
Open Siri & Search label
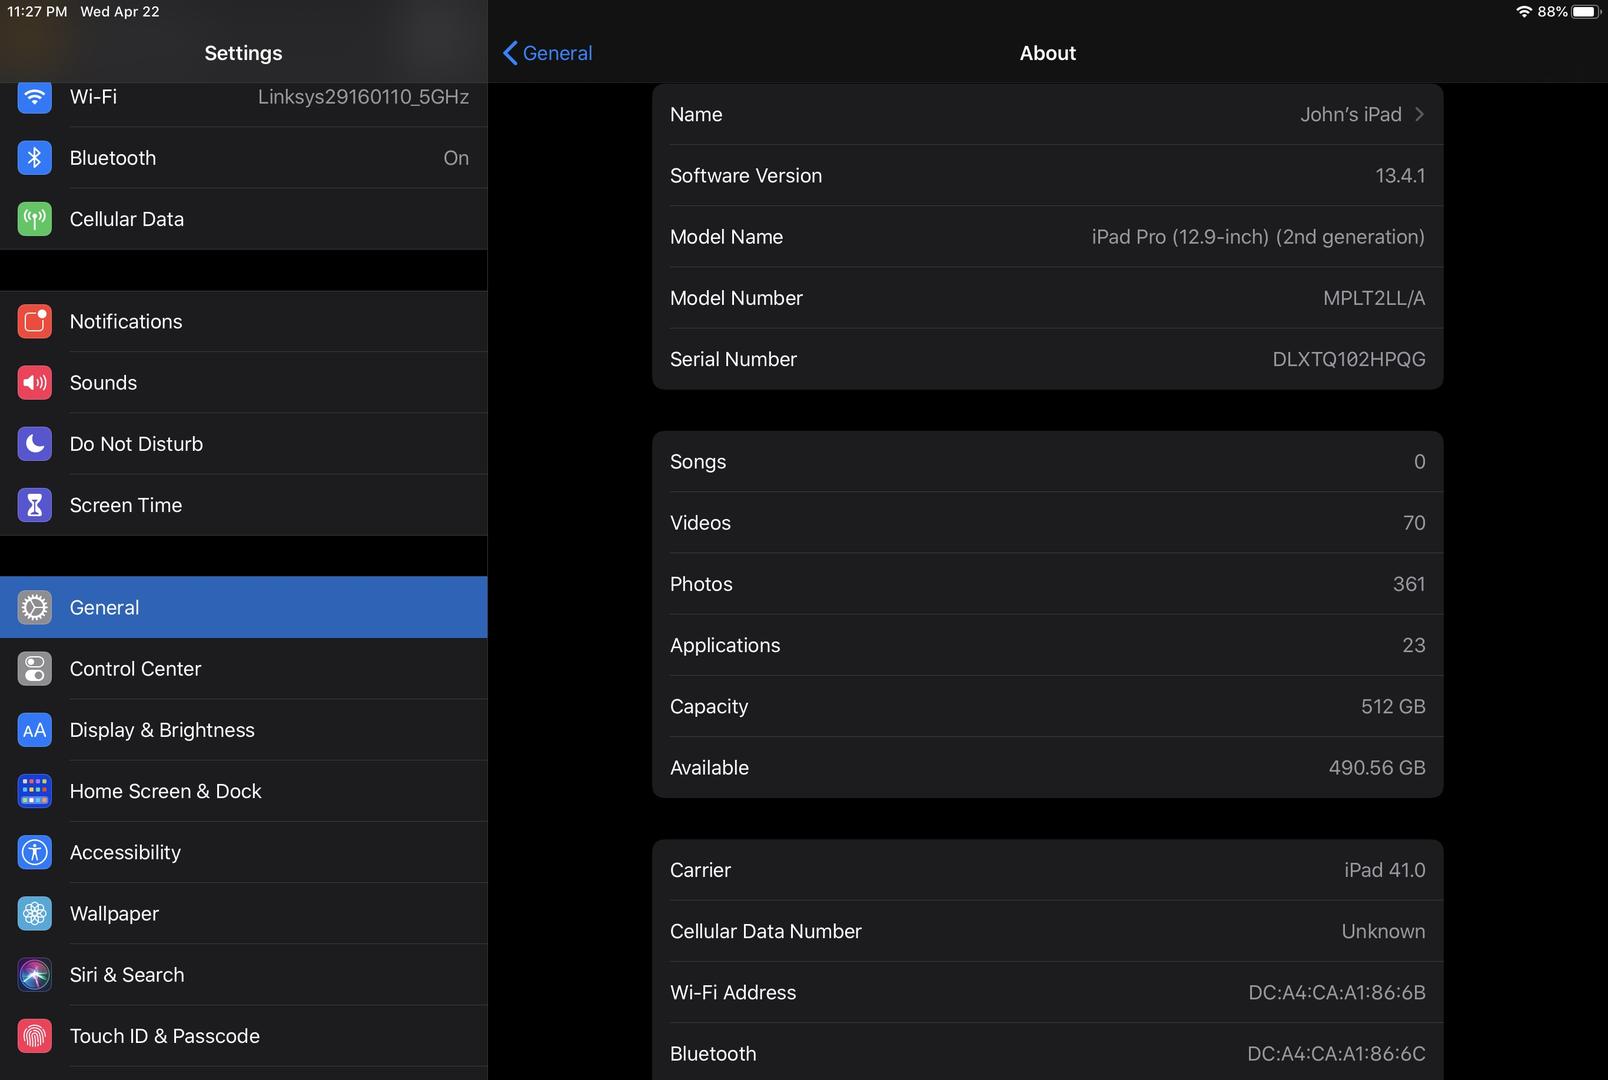click(x=127, y=975)
